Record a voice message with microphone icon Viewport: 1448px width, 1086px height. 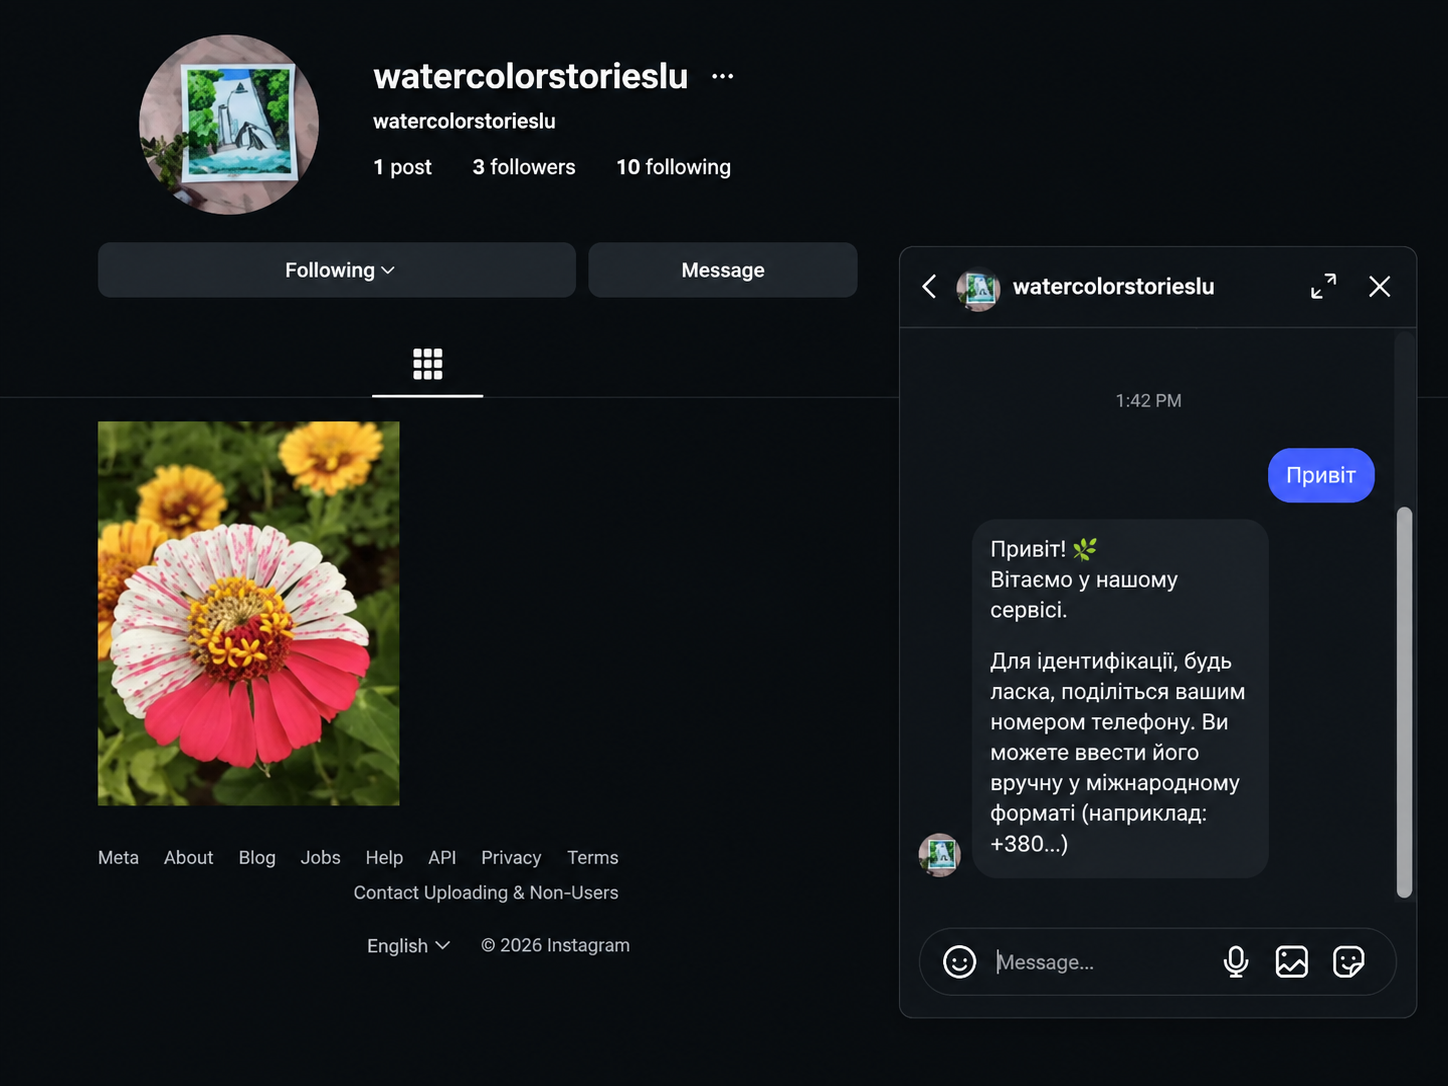(x=1236, y=962)
